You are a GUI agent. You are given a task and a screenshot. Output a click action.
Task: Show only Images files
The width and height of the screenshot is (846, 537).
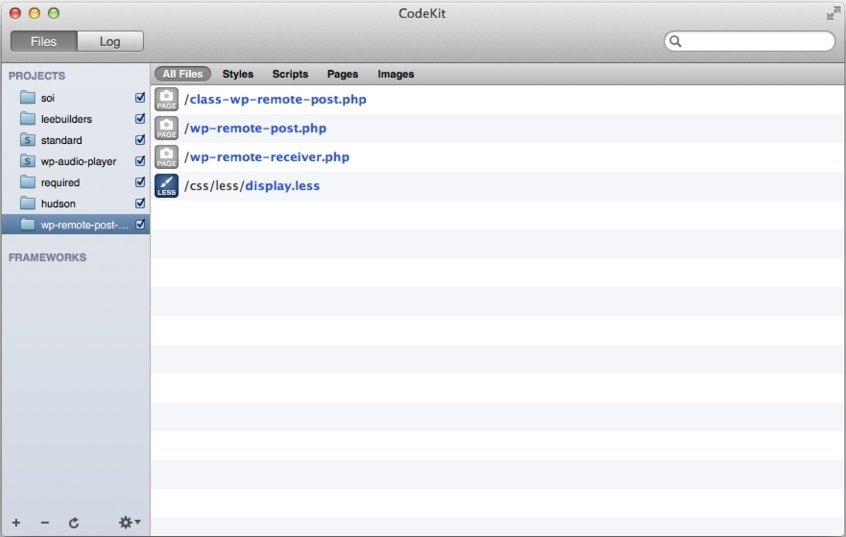396,74
